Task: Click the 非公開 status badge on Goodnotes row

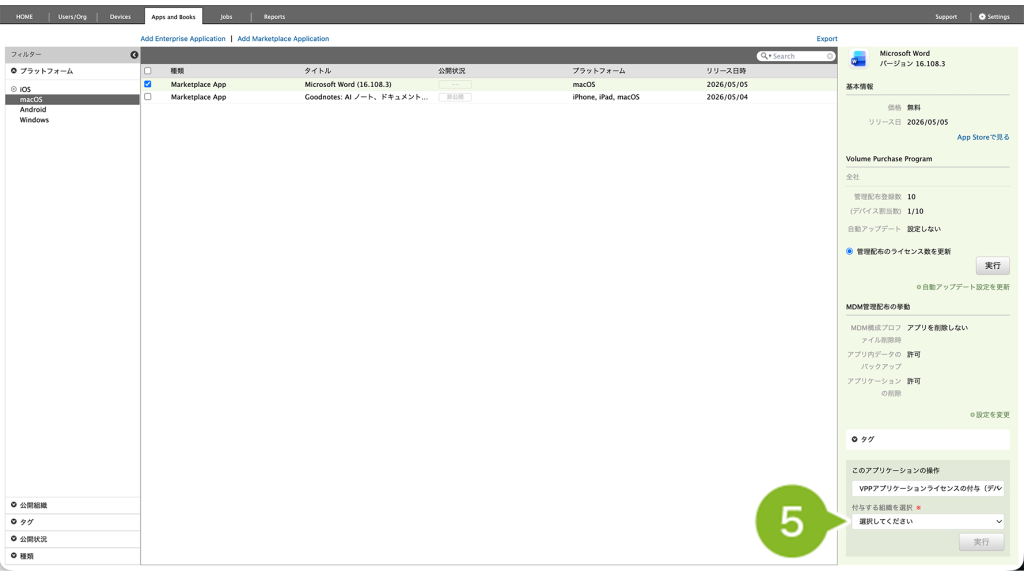Action: click(455, 97)
